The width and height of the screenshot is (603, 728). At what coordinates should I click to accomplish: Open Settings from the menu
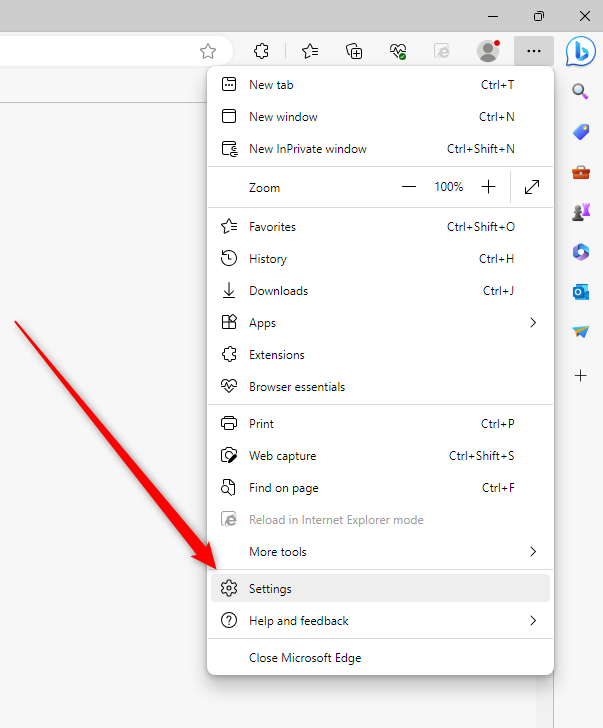[380, 589]
